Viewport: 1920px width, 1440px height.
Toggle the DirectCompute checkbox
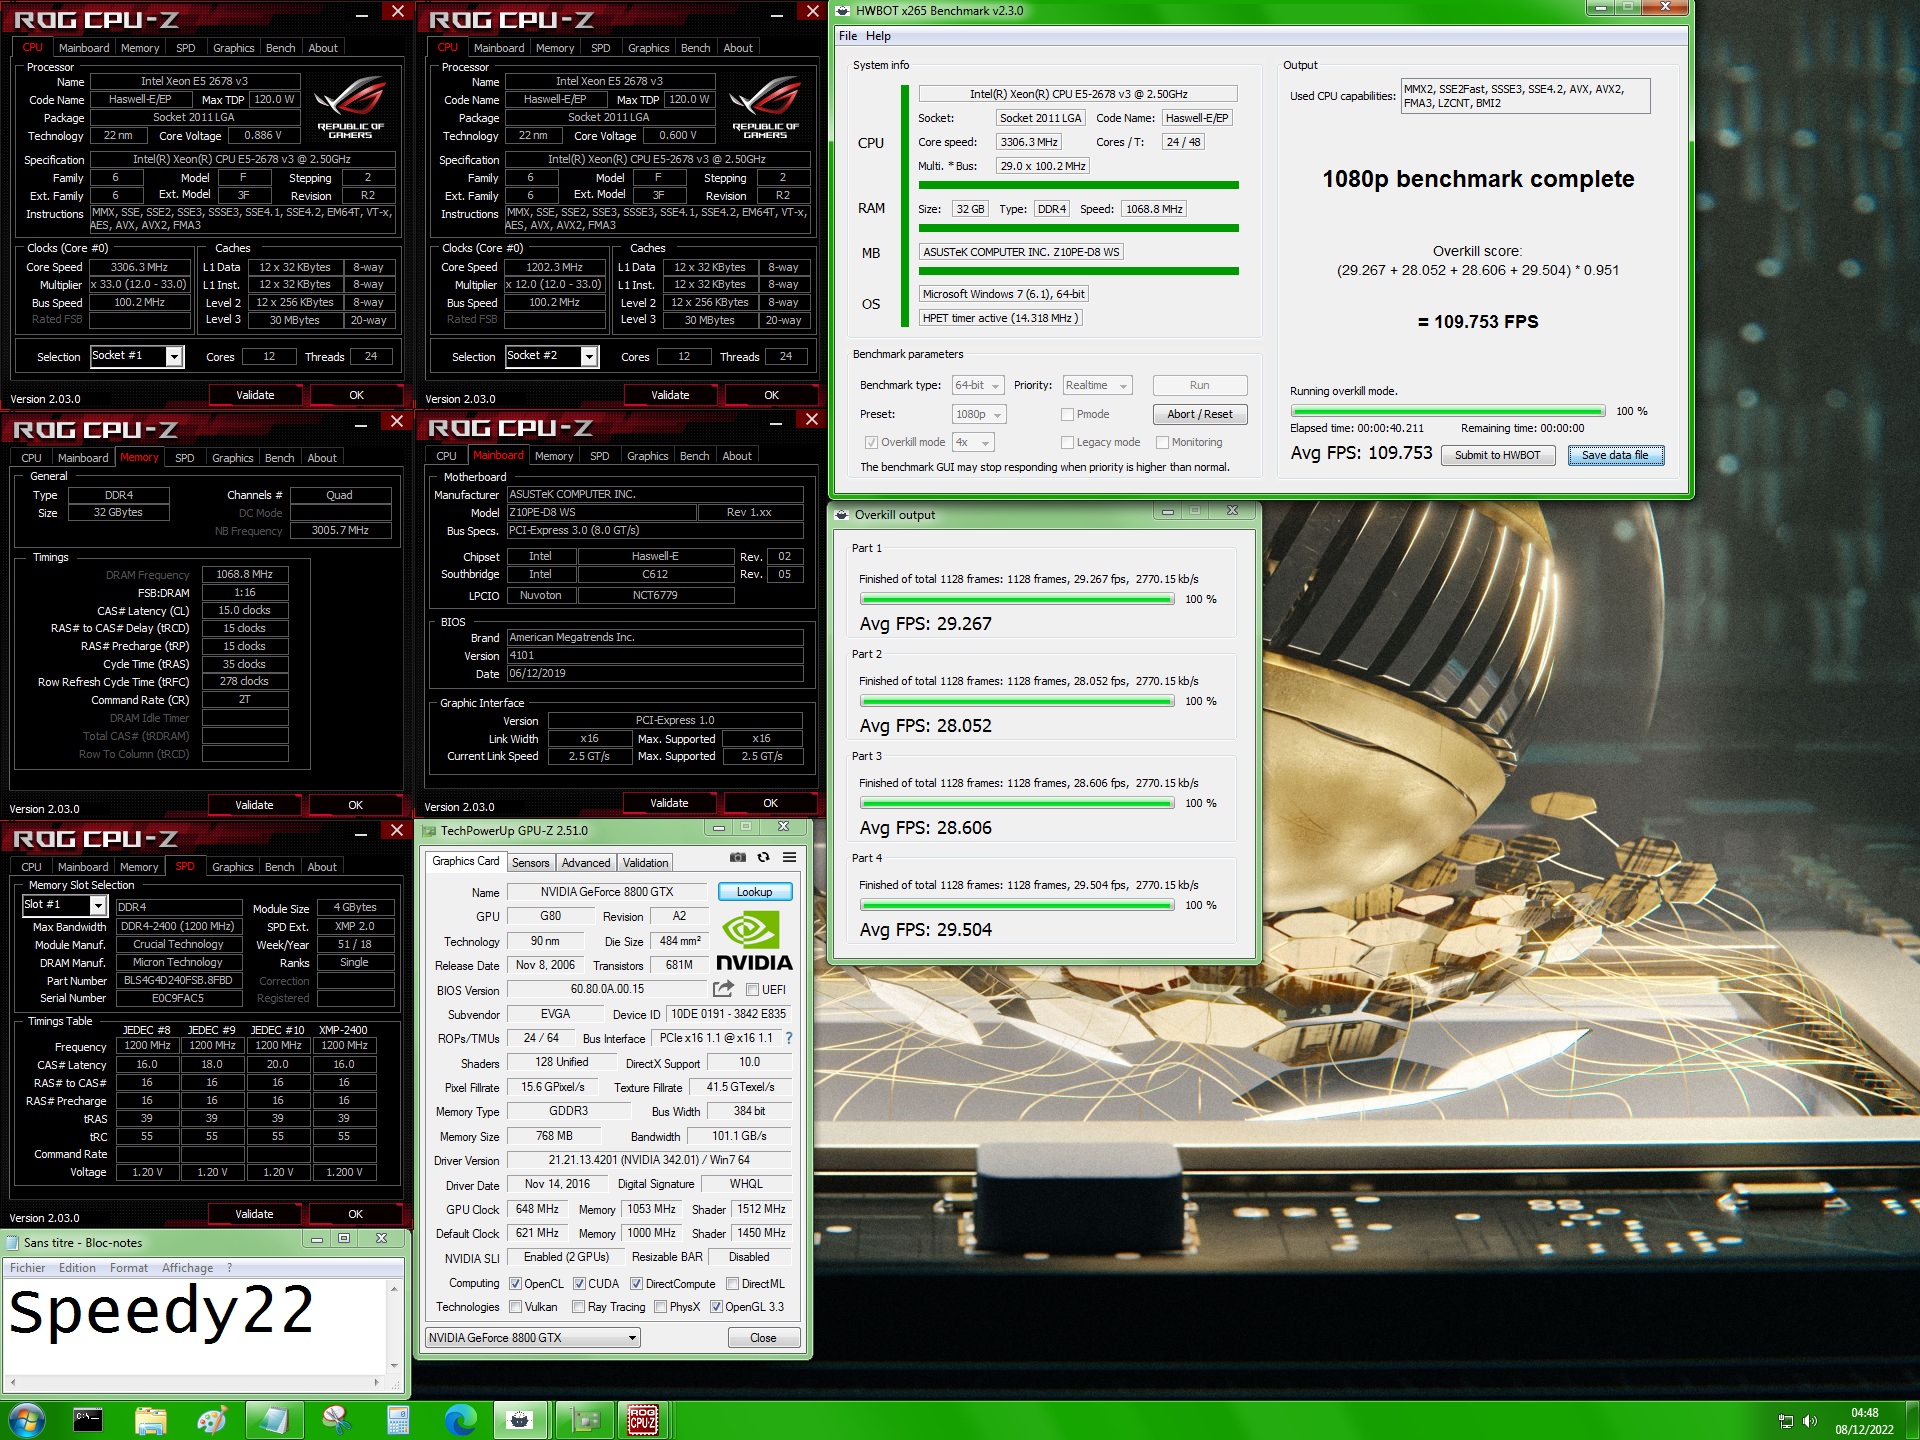636,1283
